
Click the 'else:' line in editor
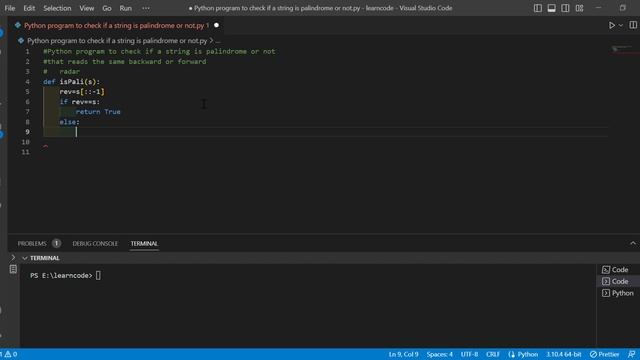click(69, 122)
